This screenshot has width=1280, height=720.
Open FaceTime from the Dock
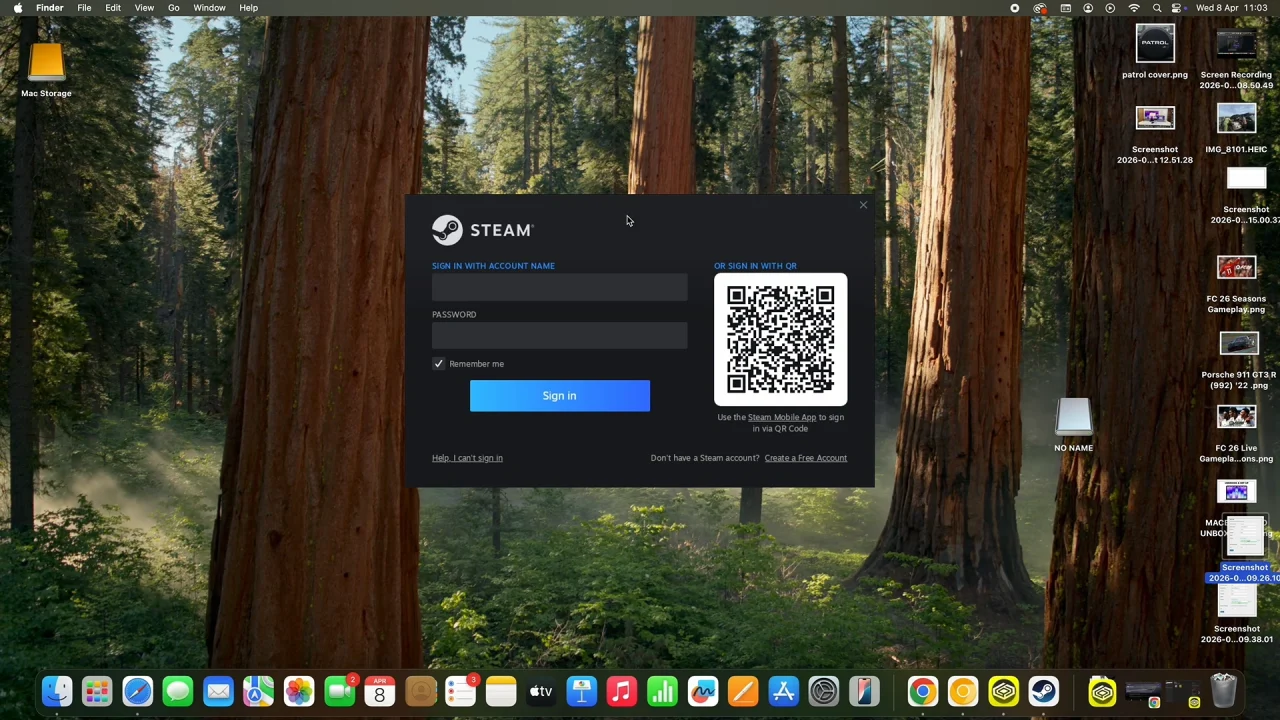tap(339, 691)
